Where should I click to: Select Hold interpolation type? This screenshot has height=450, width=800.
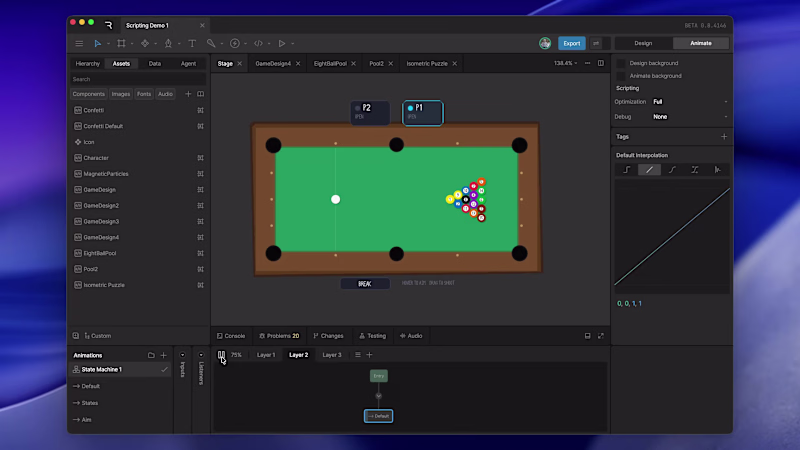627,169
